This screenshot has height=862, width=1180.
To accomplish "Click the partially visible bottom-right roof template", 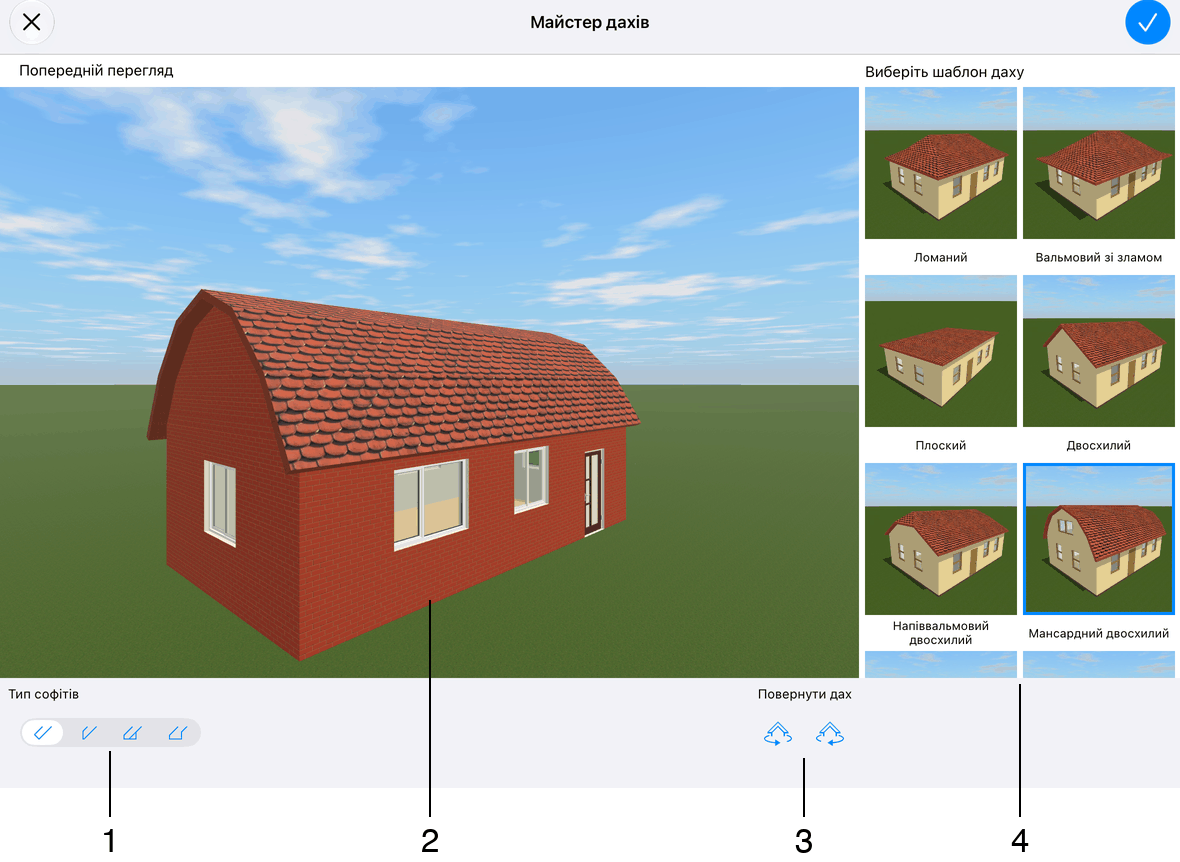I will pyautogui.click(x=1099, y=665).
